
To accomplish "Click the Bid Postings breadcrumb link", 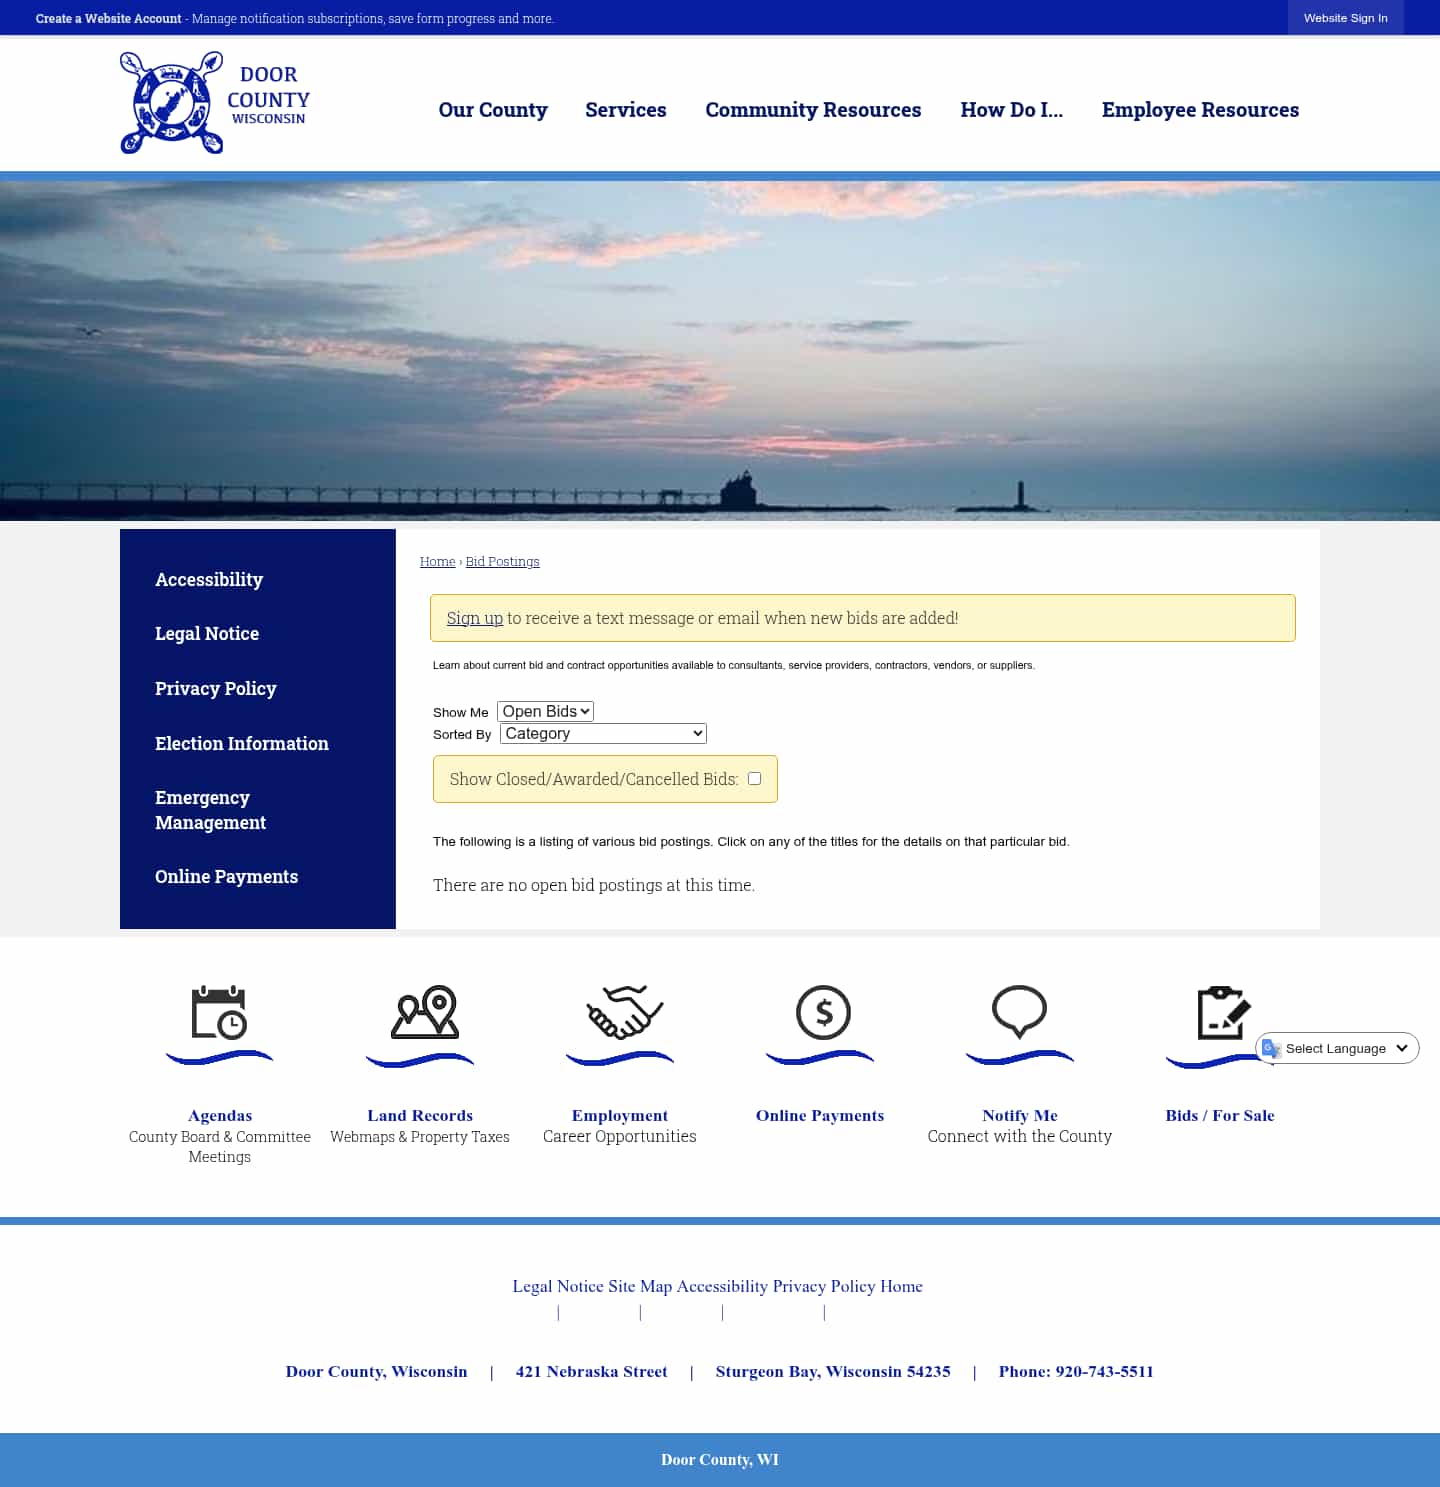I will [x=502, y=562].
